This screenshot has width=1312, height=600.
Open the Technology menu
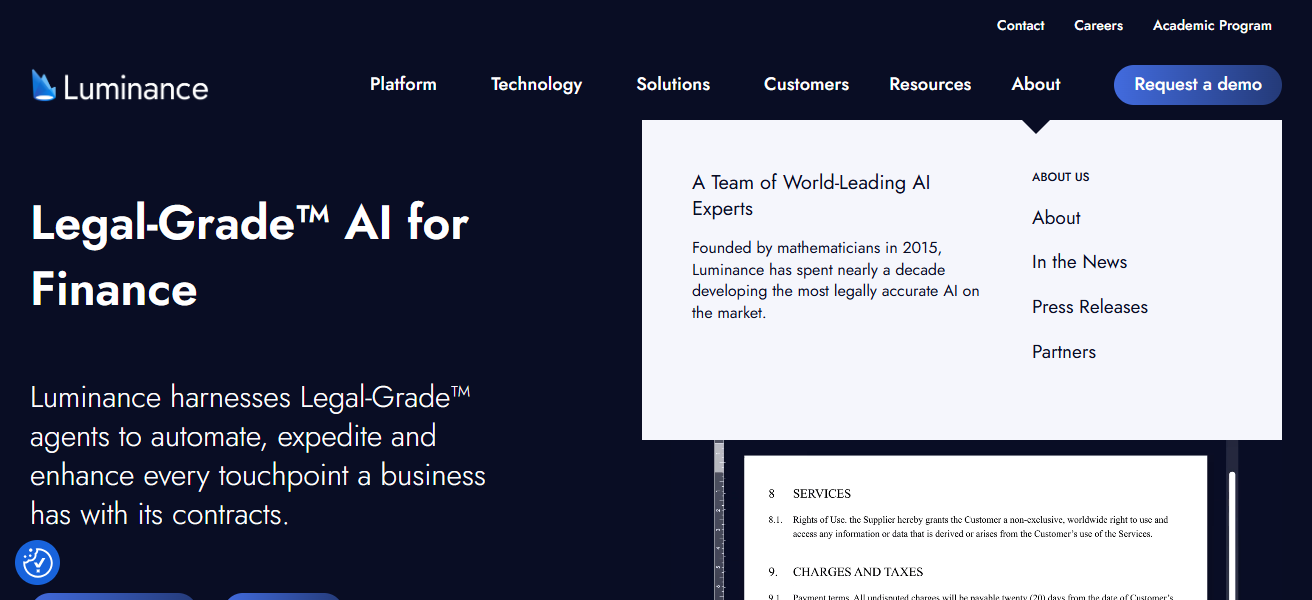(x=536, y=84)
